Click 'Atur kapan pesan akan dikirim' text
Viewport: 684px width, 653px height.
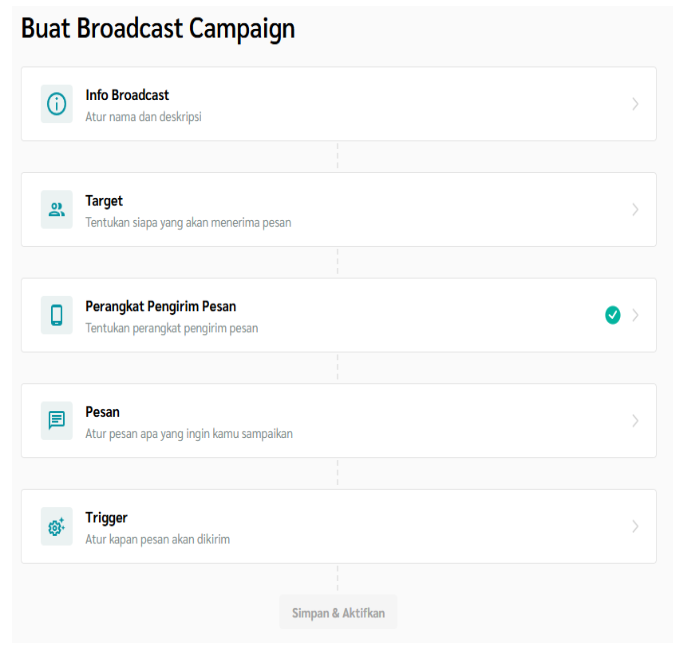click(x=158, y=540)
